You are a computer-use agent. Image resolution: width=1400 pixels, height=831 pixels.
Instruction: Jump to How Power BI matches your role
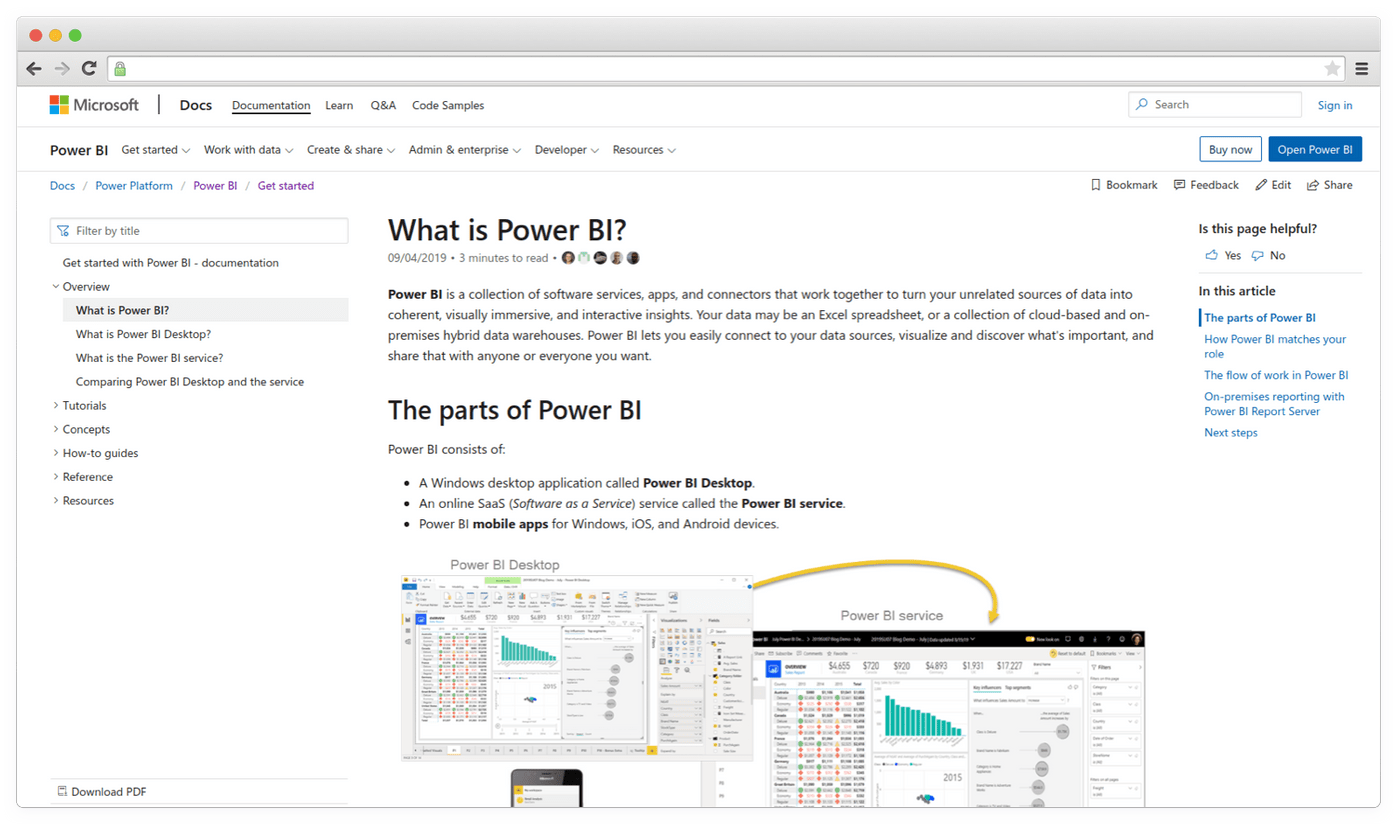tap(1275, 346)
